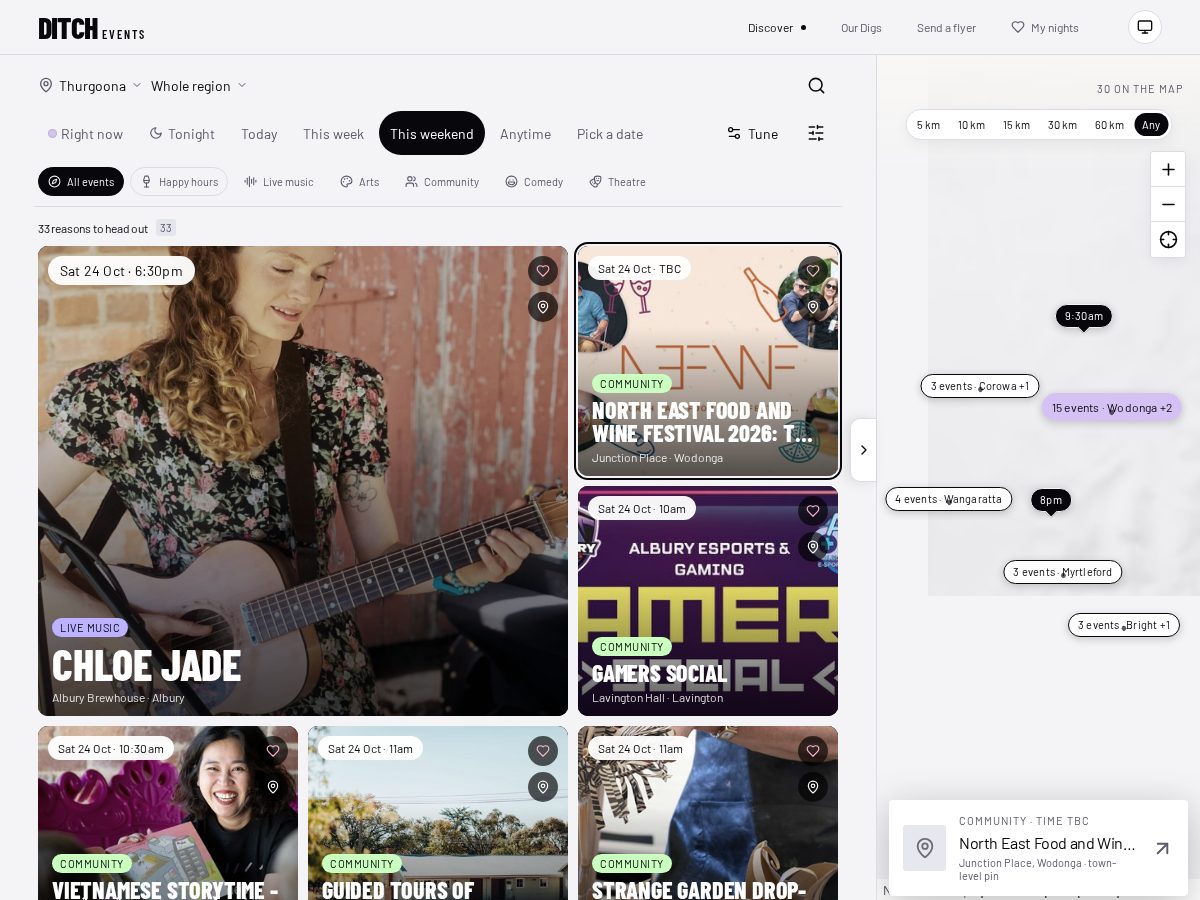Filter by Live music
The width and height of the screenshot is (1200, 900).
coord(279,182)
